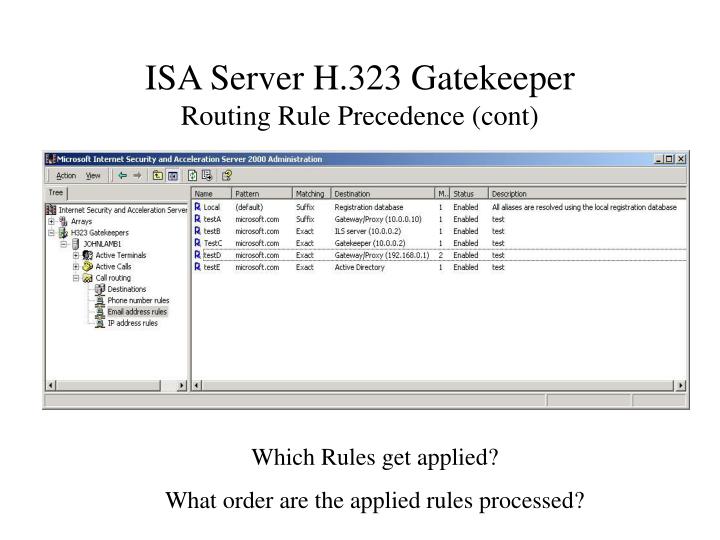Sort by the Description column header

point(587,194)
